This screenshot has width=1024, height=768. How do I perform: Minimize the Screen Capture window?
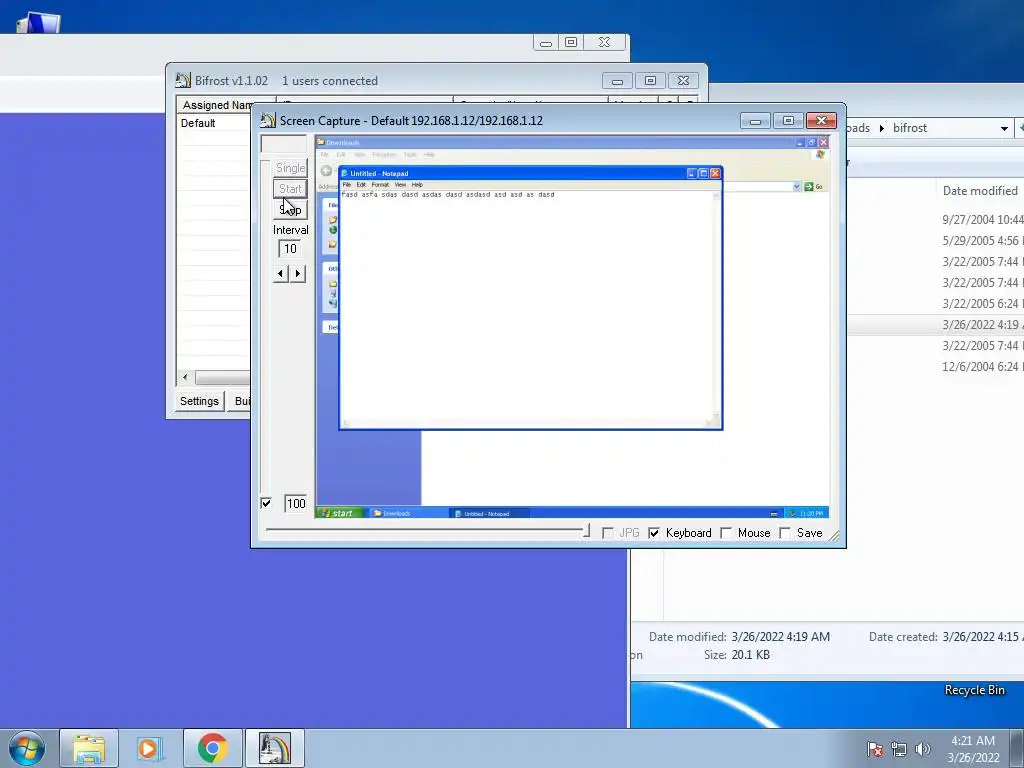pos(756,121)
